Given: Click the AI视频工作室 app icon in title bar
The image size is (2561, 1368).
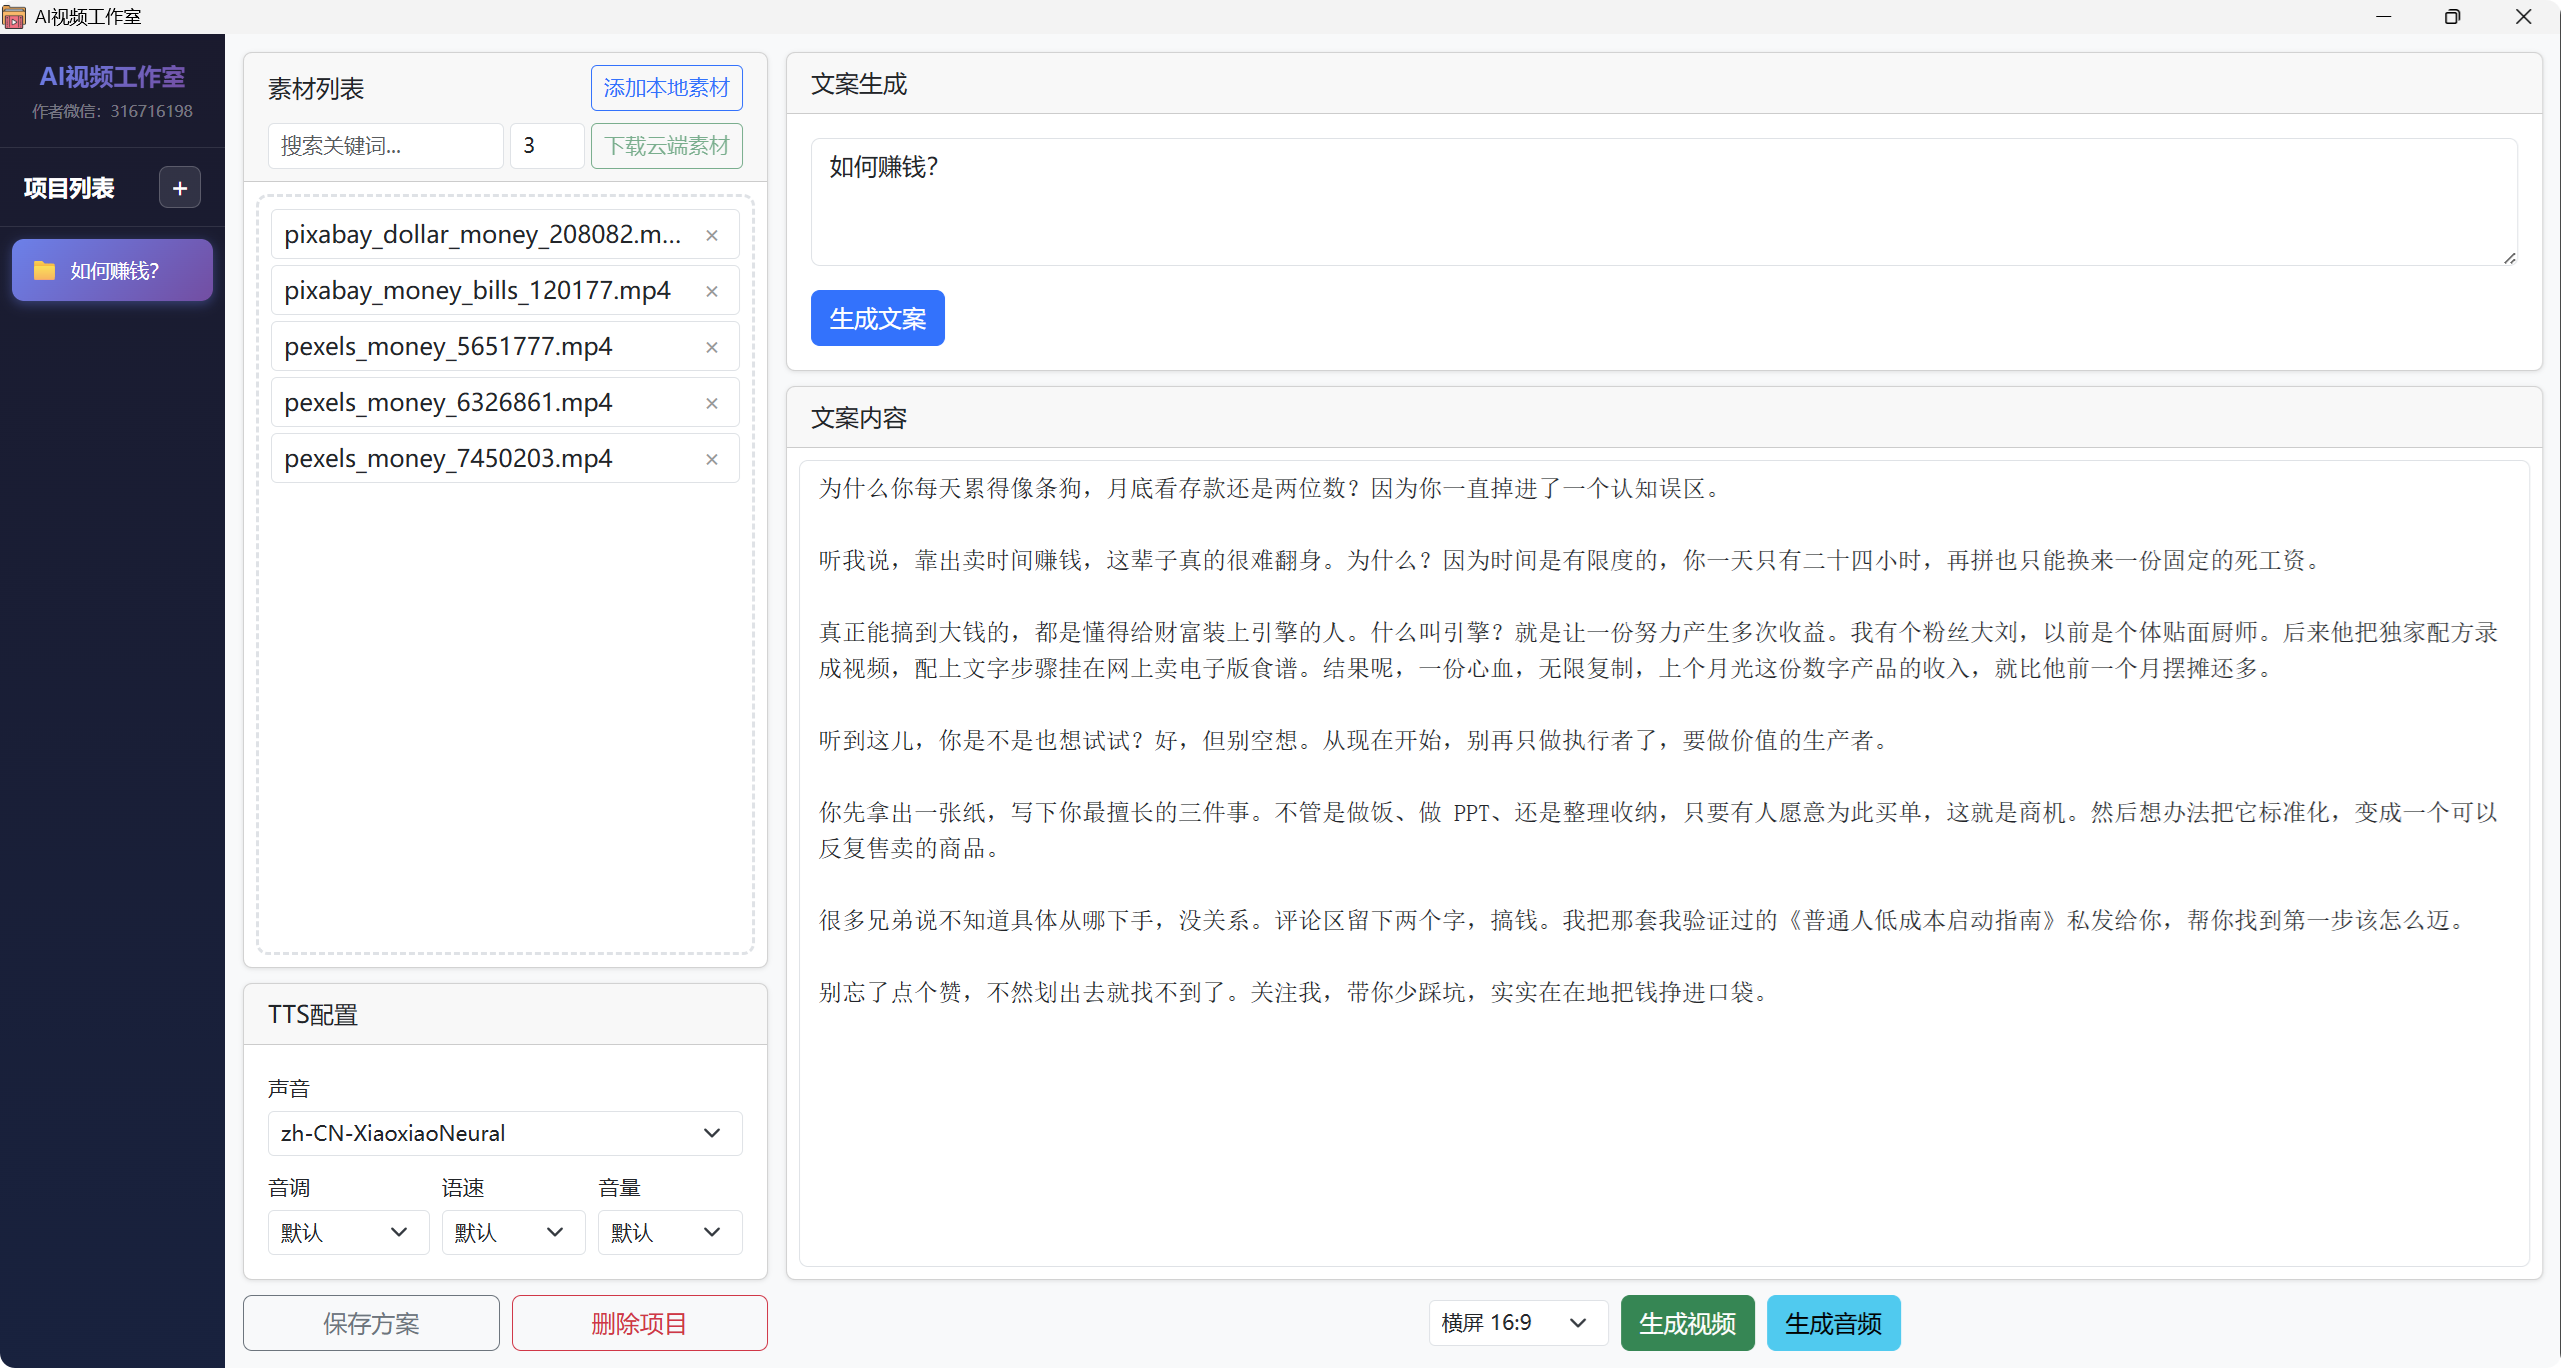Looking at the screenshot, I should (14, 17).
